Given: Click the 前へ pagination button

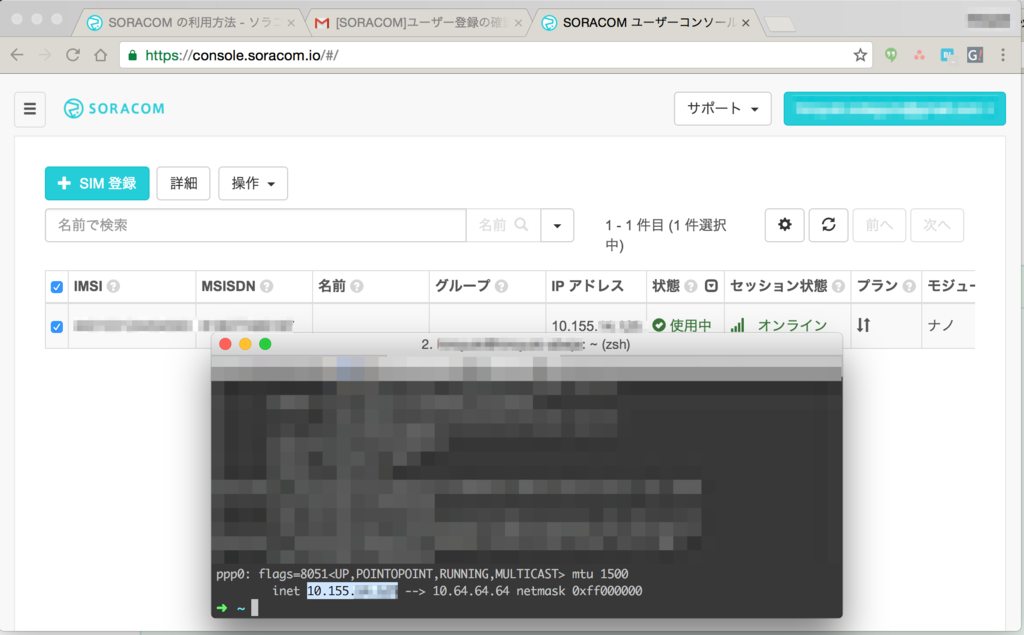Looking at the screenshot, I should tap(879, 225).
